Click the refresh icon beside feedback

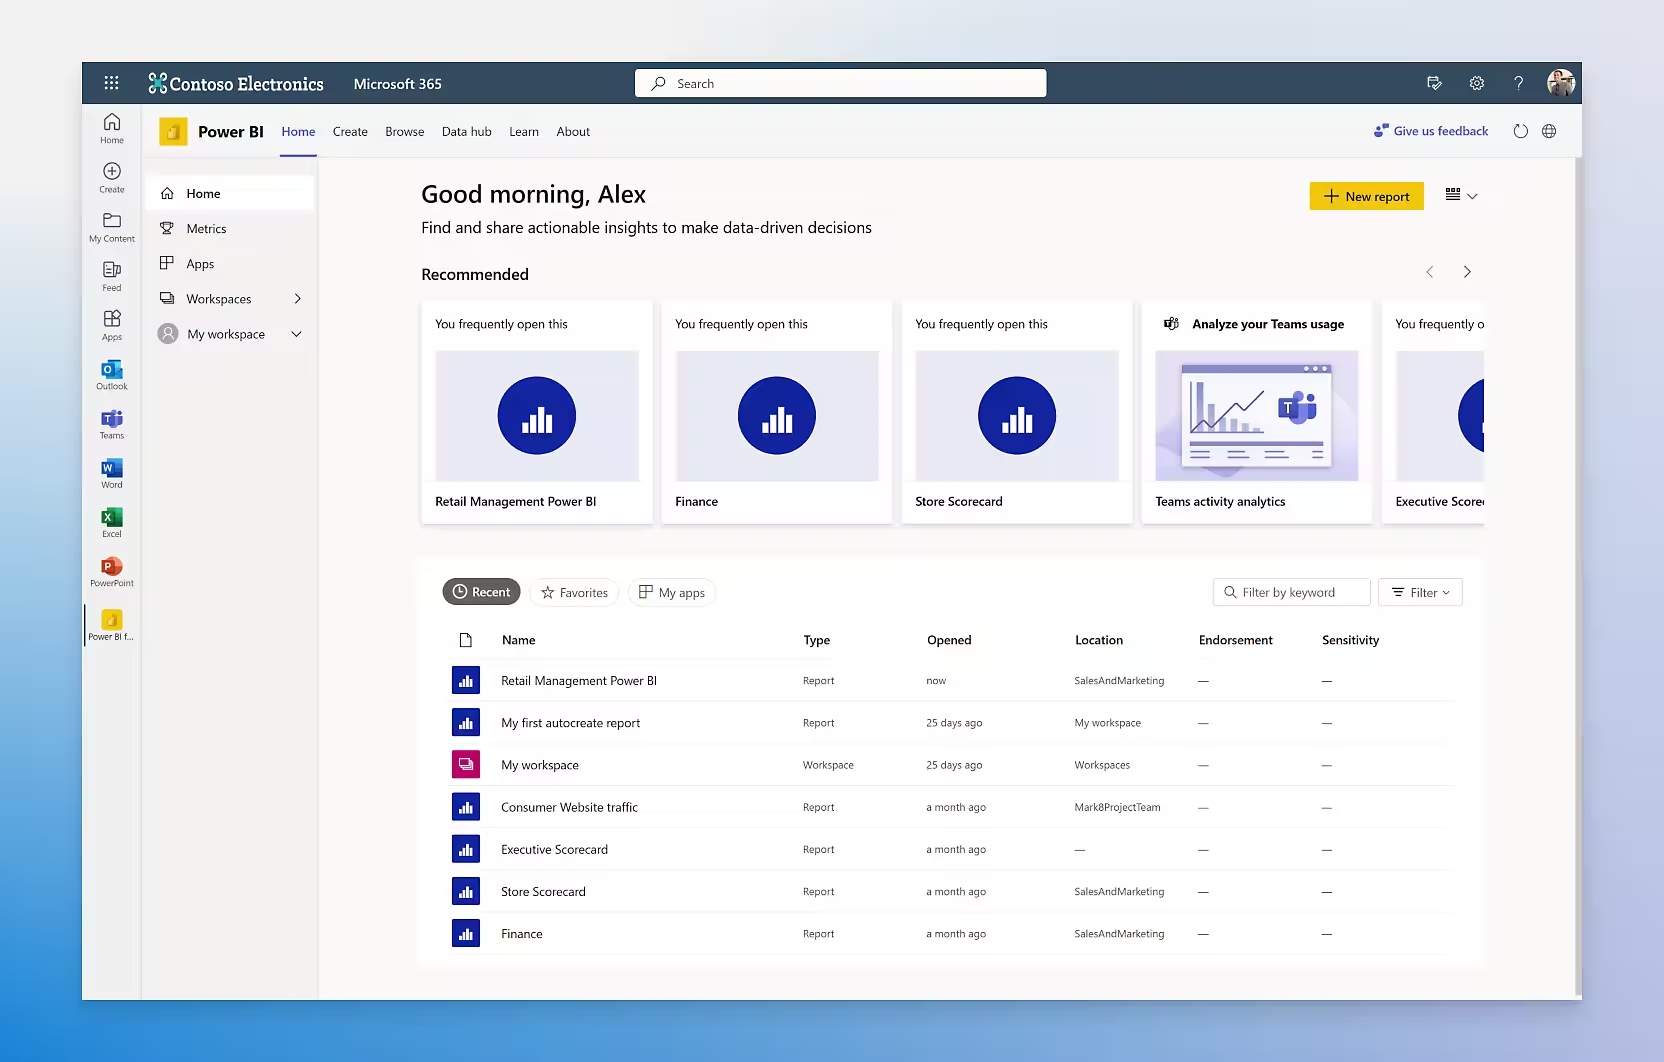tap(1520, 131)
